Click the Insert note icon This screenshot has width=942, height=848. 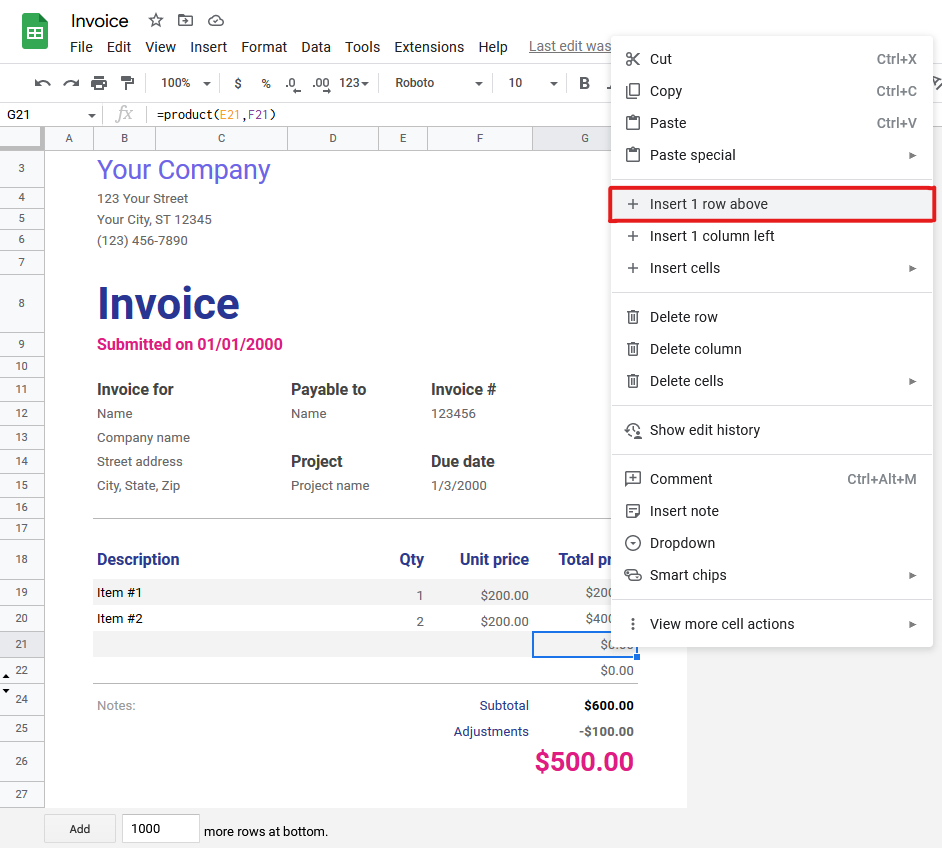pos(633,510)
